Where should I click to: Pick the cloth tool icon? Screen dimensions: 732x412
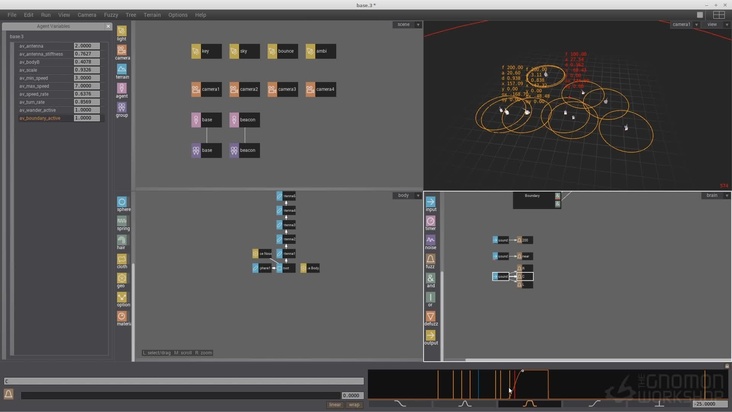pyautogui.click(x=122, y=259)
